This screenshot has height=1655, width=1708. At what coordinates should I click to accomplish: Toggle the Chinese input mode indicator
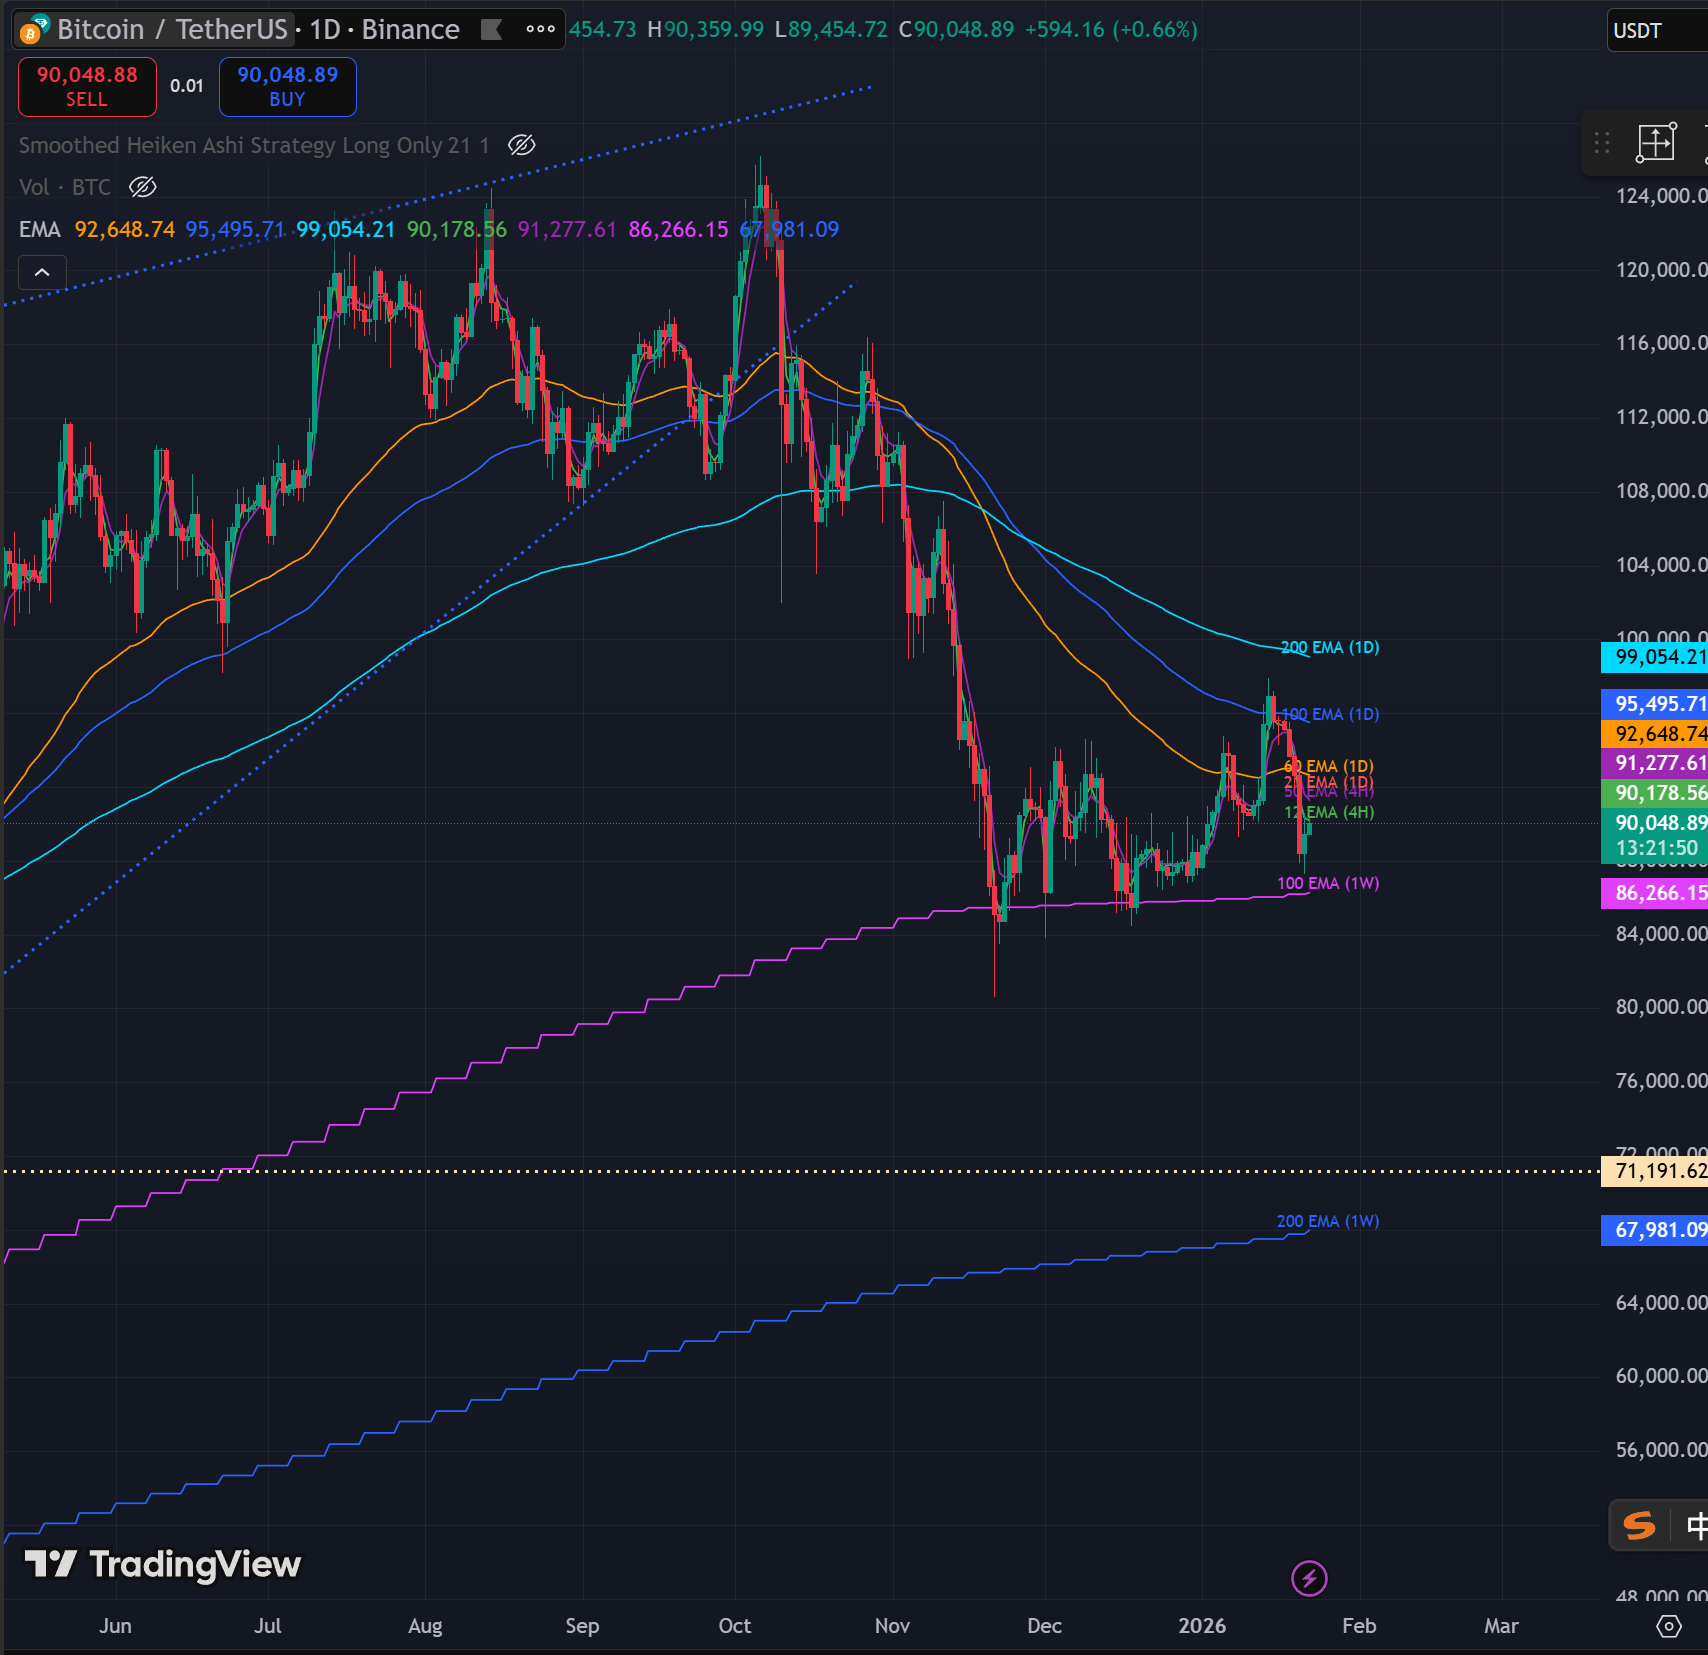point(1696,1526)
